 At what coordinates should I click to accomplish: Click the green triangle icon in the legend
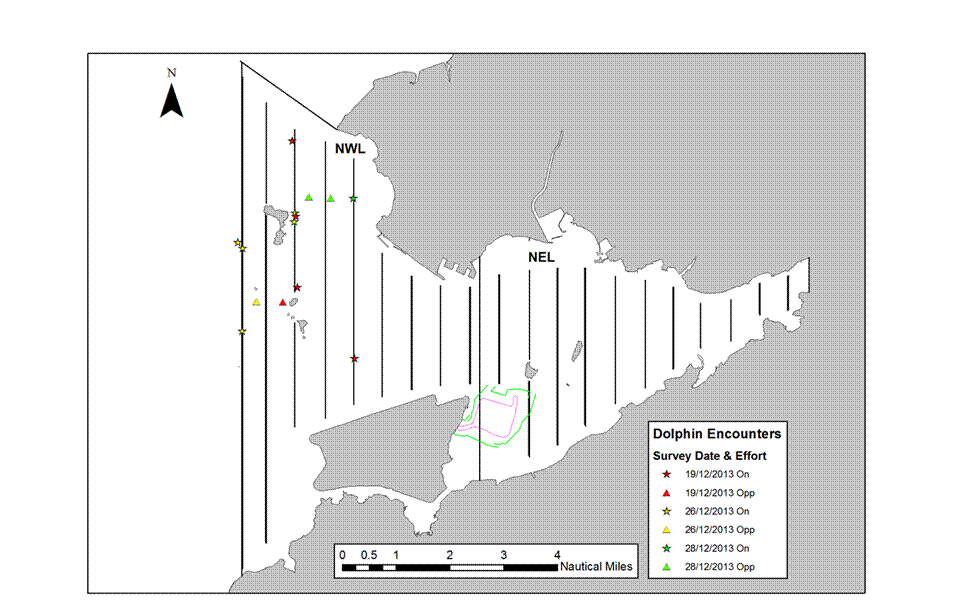tap(666, 567)
